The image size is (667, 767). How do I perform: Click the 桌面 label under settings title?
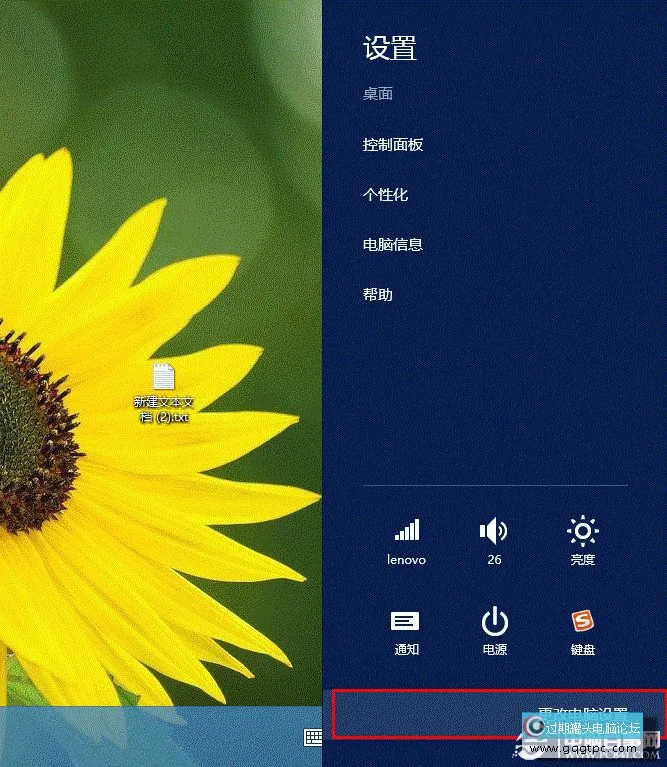378,94
